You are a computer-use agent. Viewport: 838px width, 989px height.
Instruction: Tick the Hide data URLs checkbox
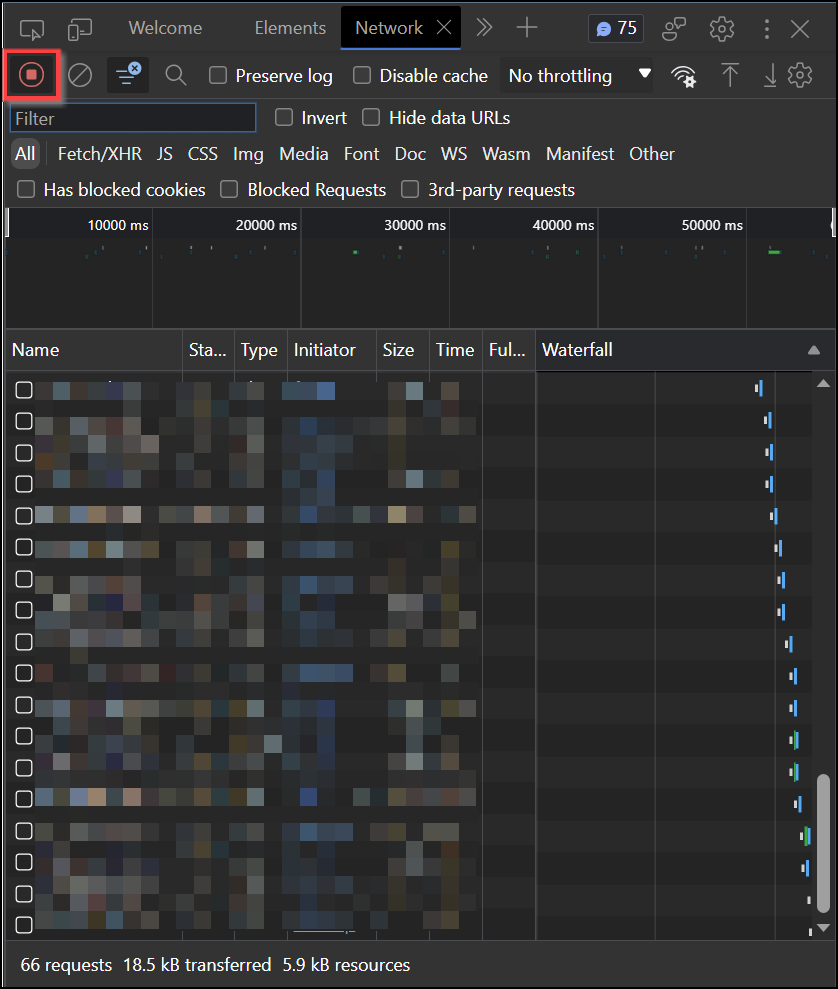pos(371,118)
